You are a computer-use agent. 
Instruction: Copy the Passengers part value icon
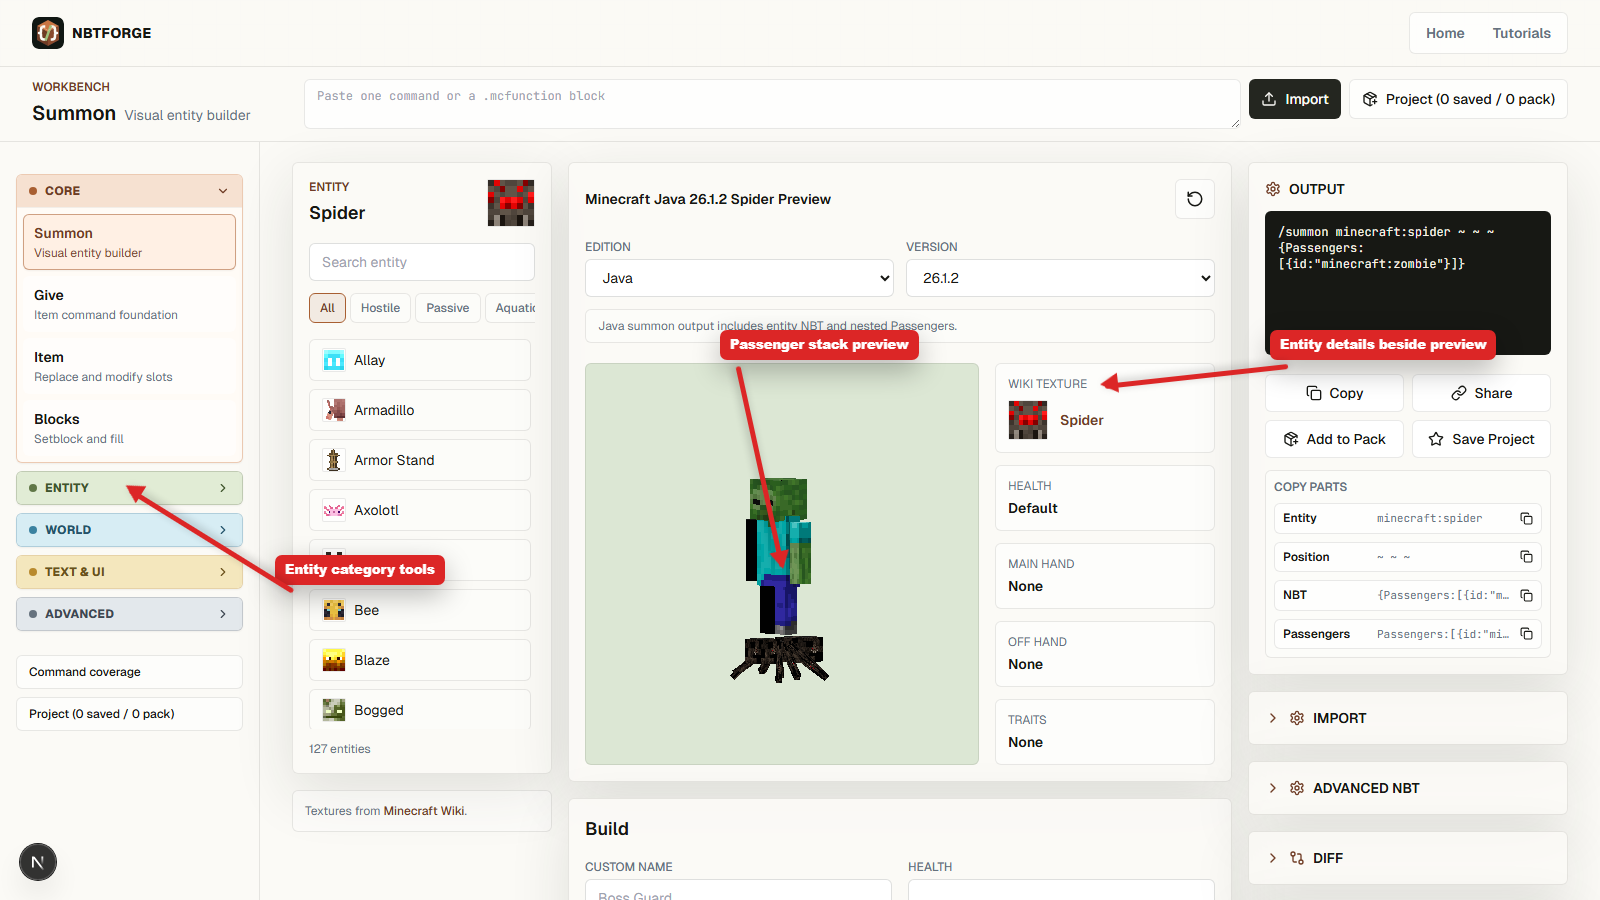click(1526, 634)
